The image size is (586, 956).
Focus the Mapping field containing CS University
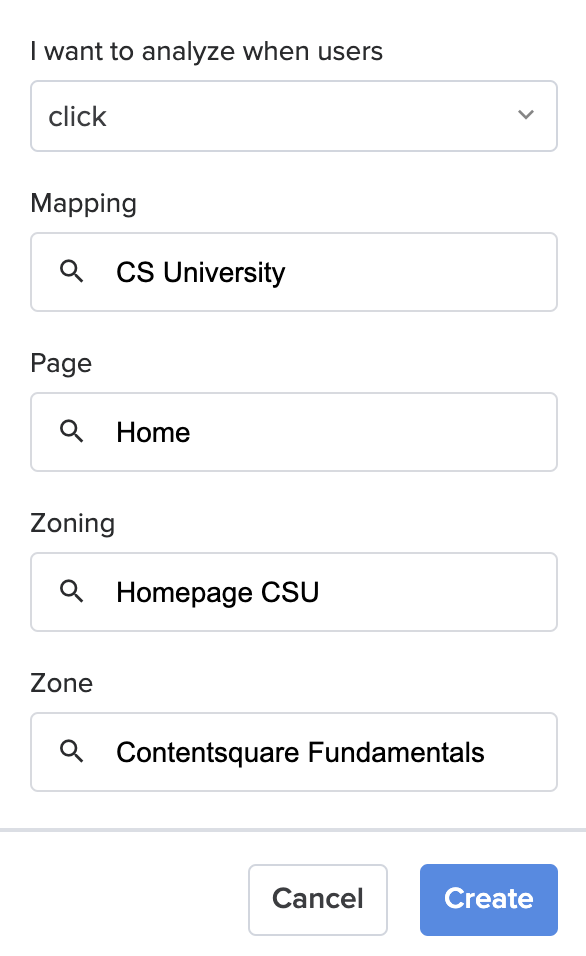(x=294, y=272)
